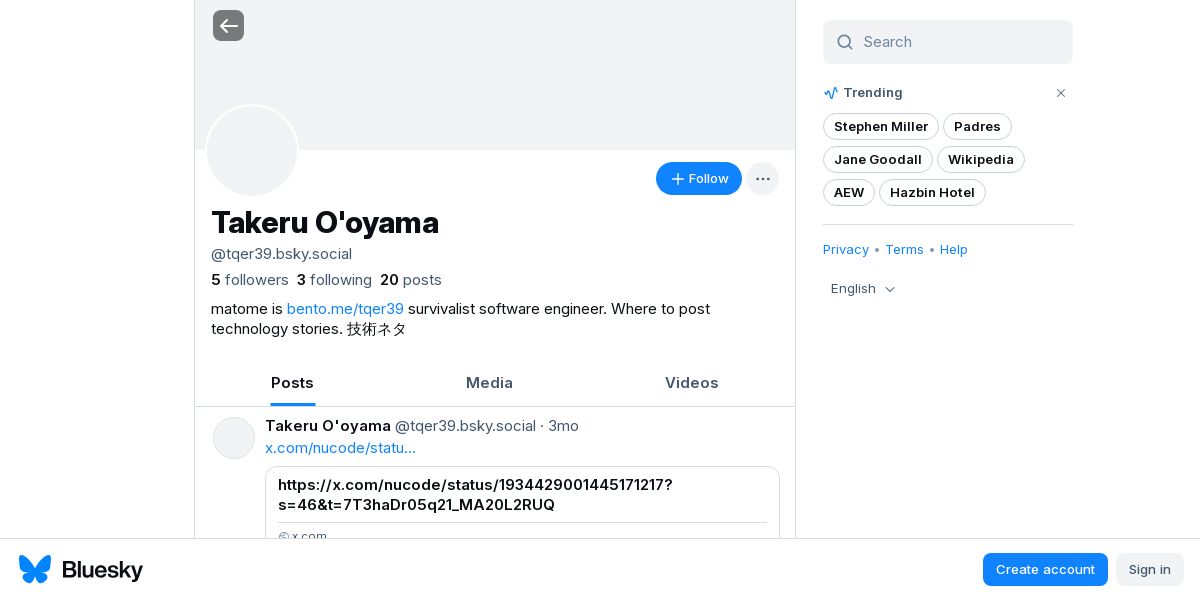Open the English language dropdown

863,289
